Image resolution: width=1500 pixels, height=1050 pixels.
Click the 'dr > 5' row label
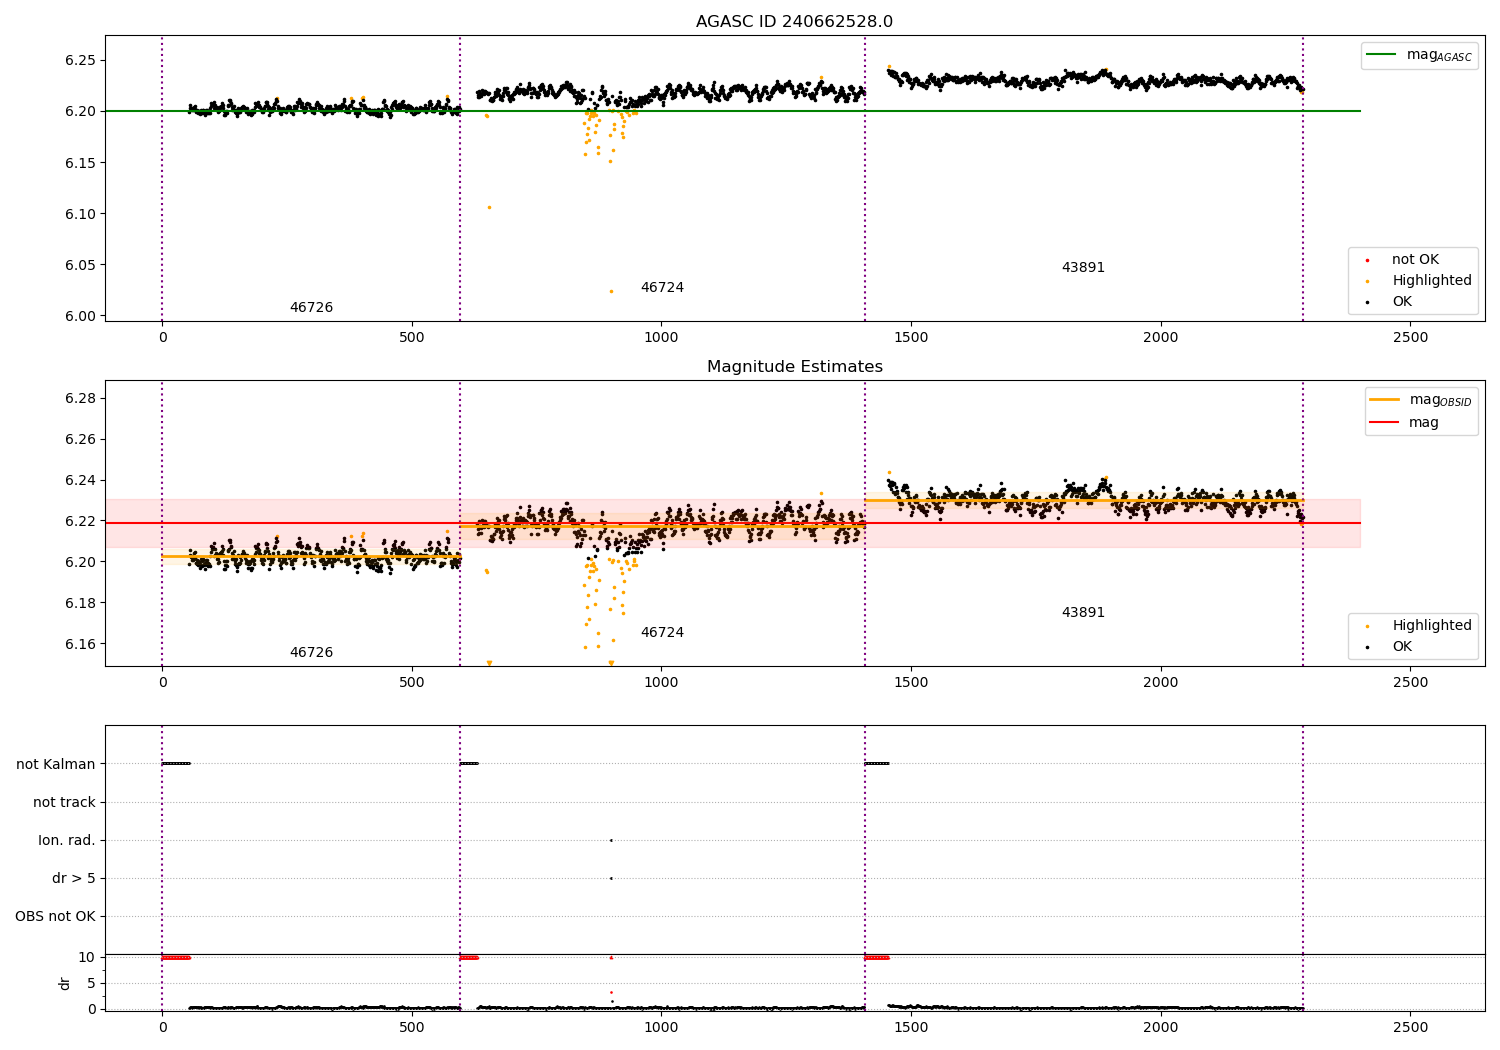[74, 879]
